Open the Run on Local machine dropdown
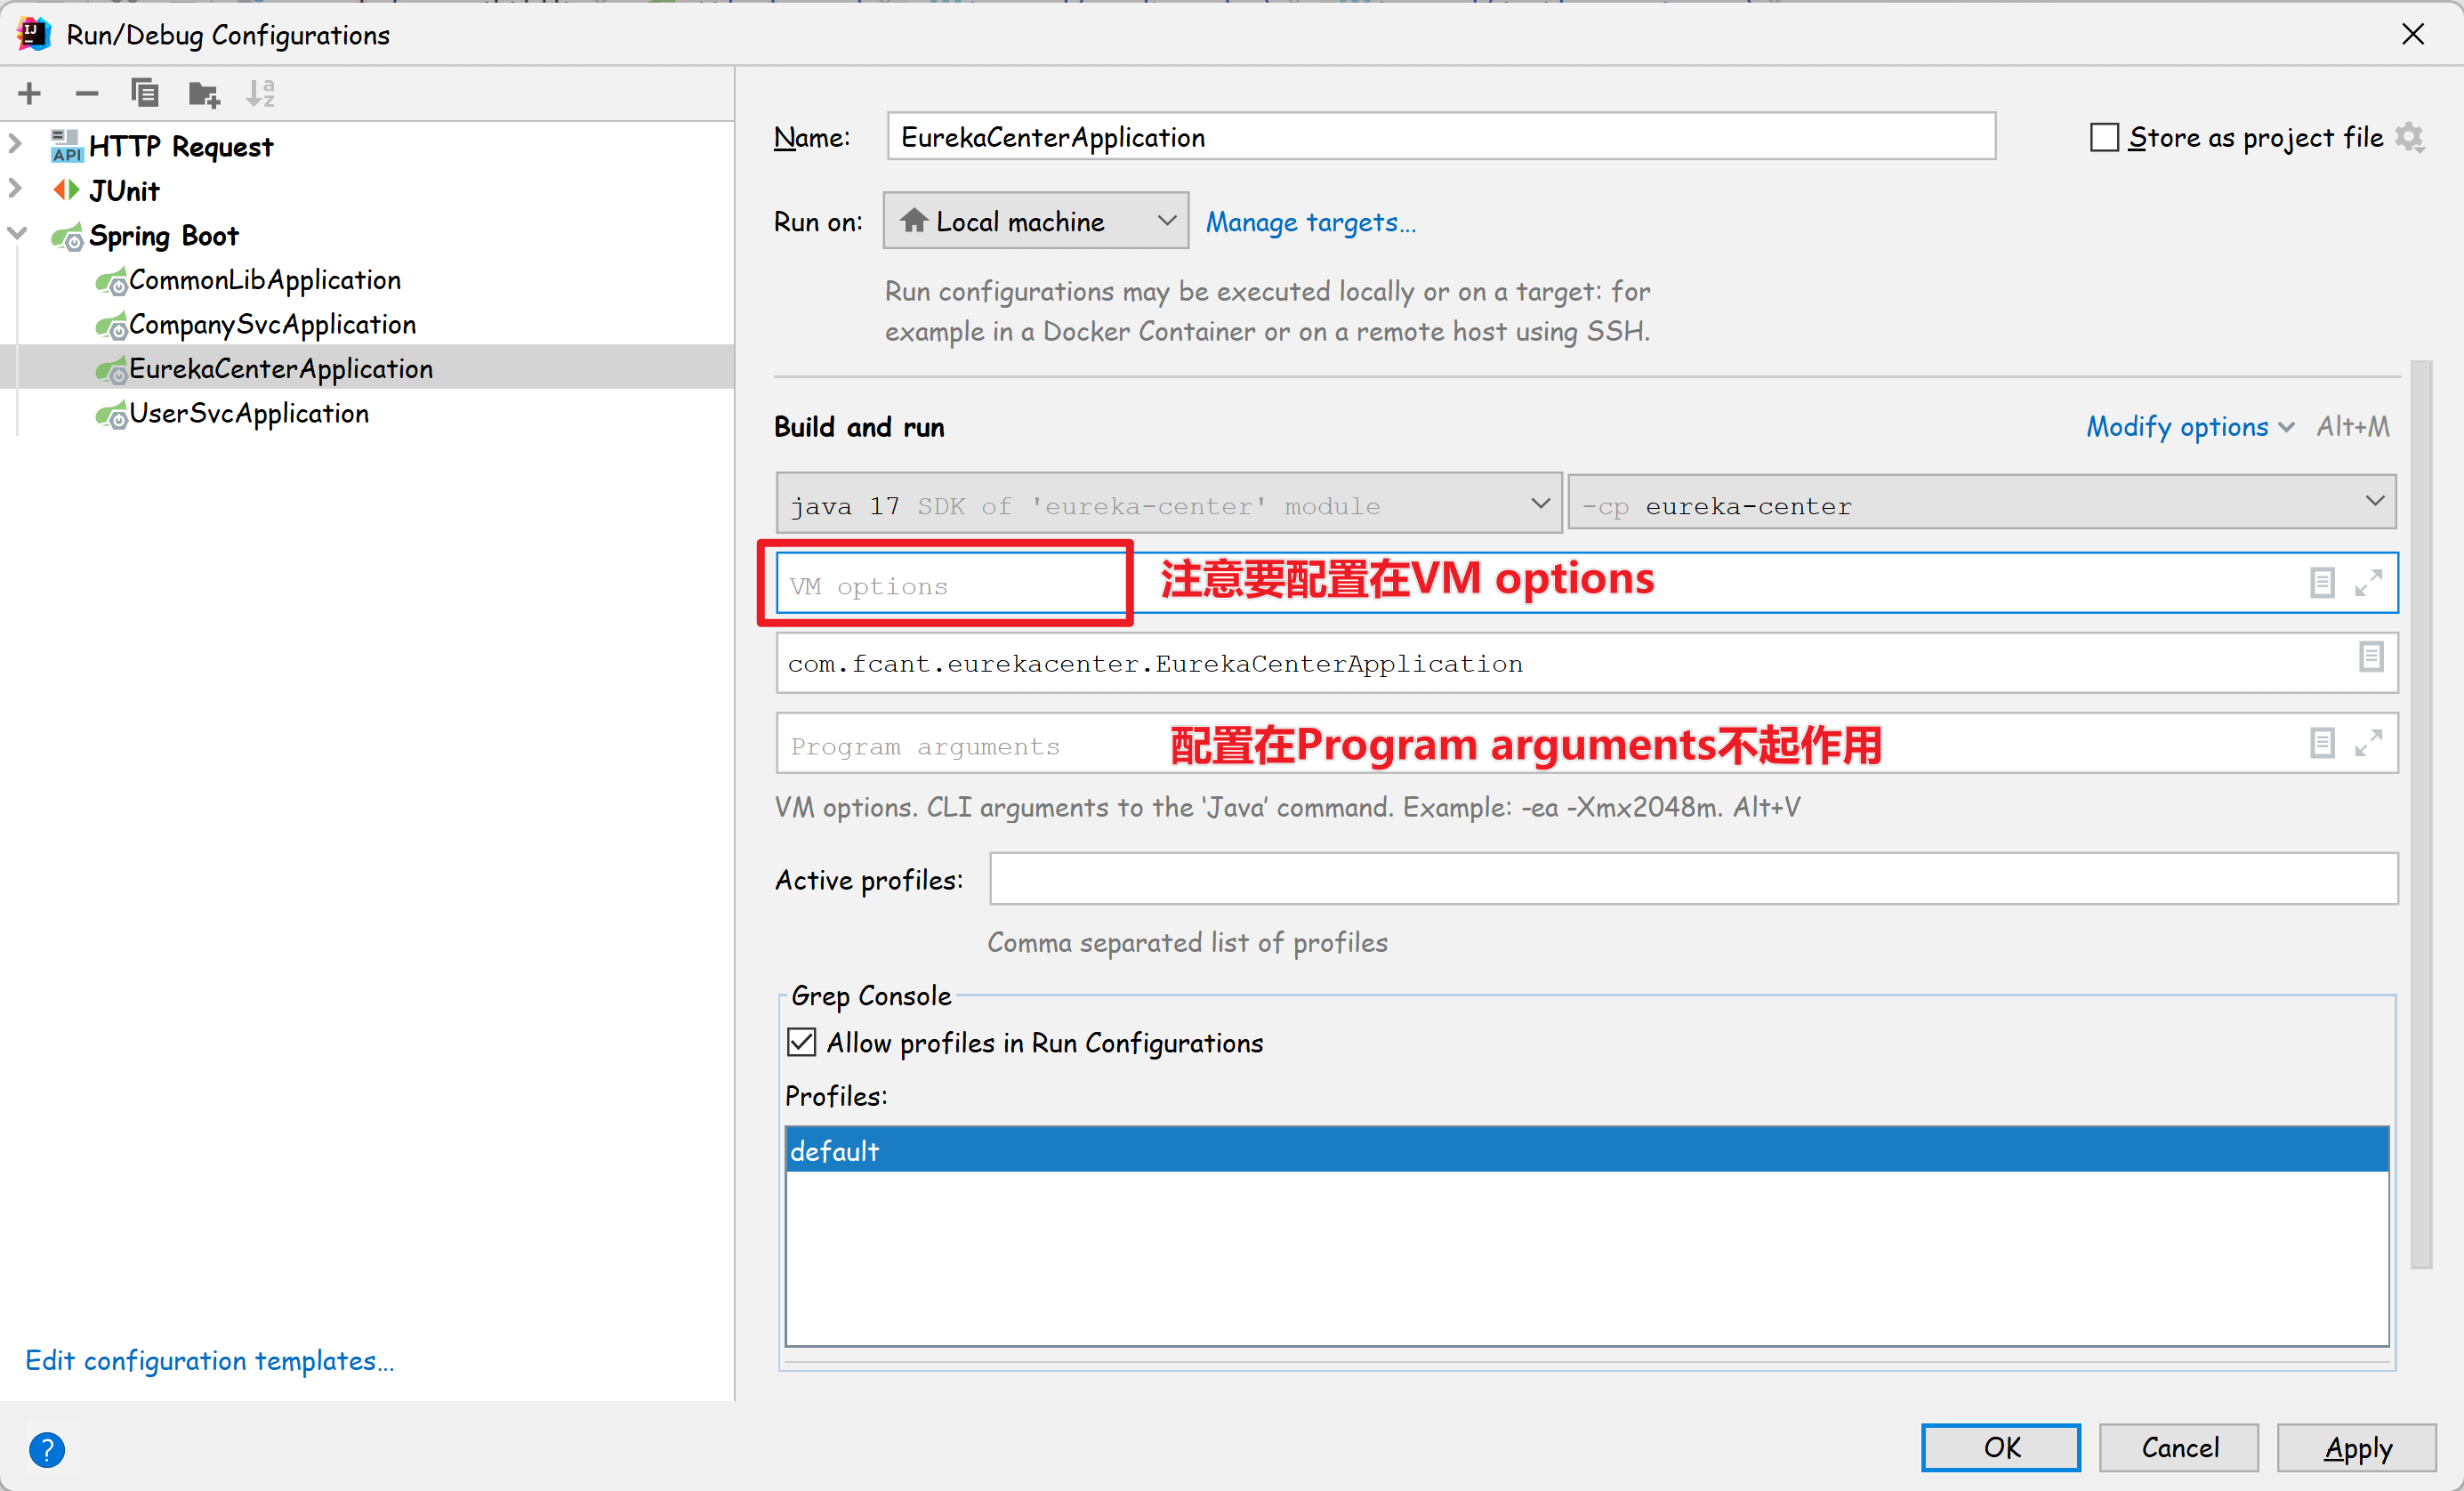This screenshot has height=1491, width=2464. tap(1036, 221)
